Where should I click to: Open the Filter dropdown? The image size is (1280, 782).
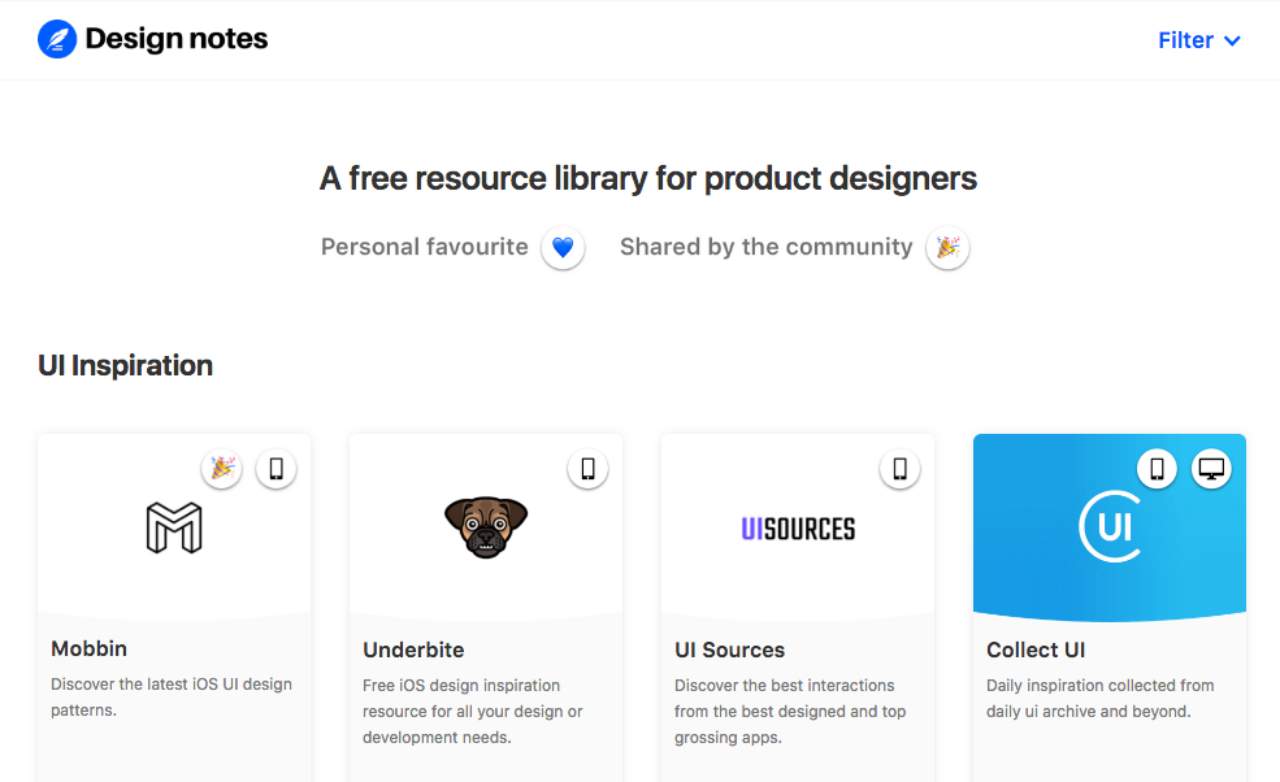(1199, 40)
